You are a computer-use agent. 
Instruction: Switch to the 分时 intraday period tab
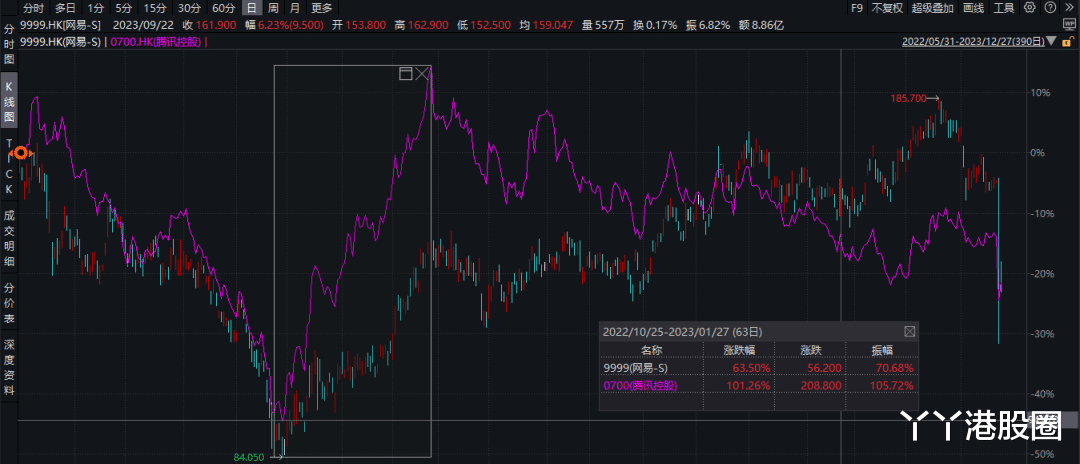pyautogui.click(x=33, y=8)
